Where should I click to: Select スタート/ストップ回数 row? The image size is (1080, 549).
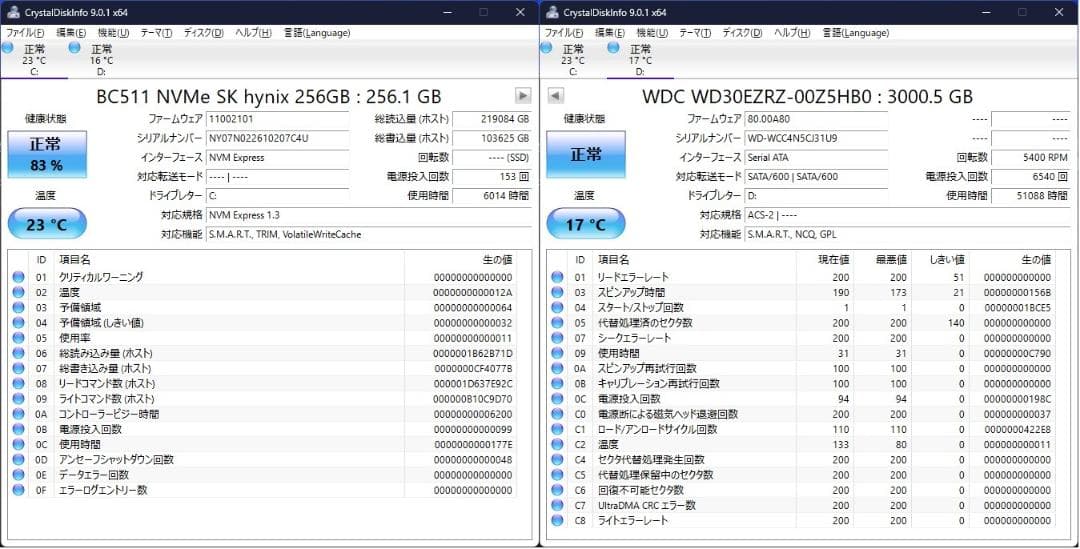802,307
